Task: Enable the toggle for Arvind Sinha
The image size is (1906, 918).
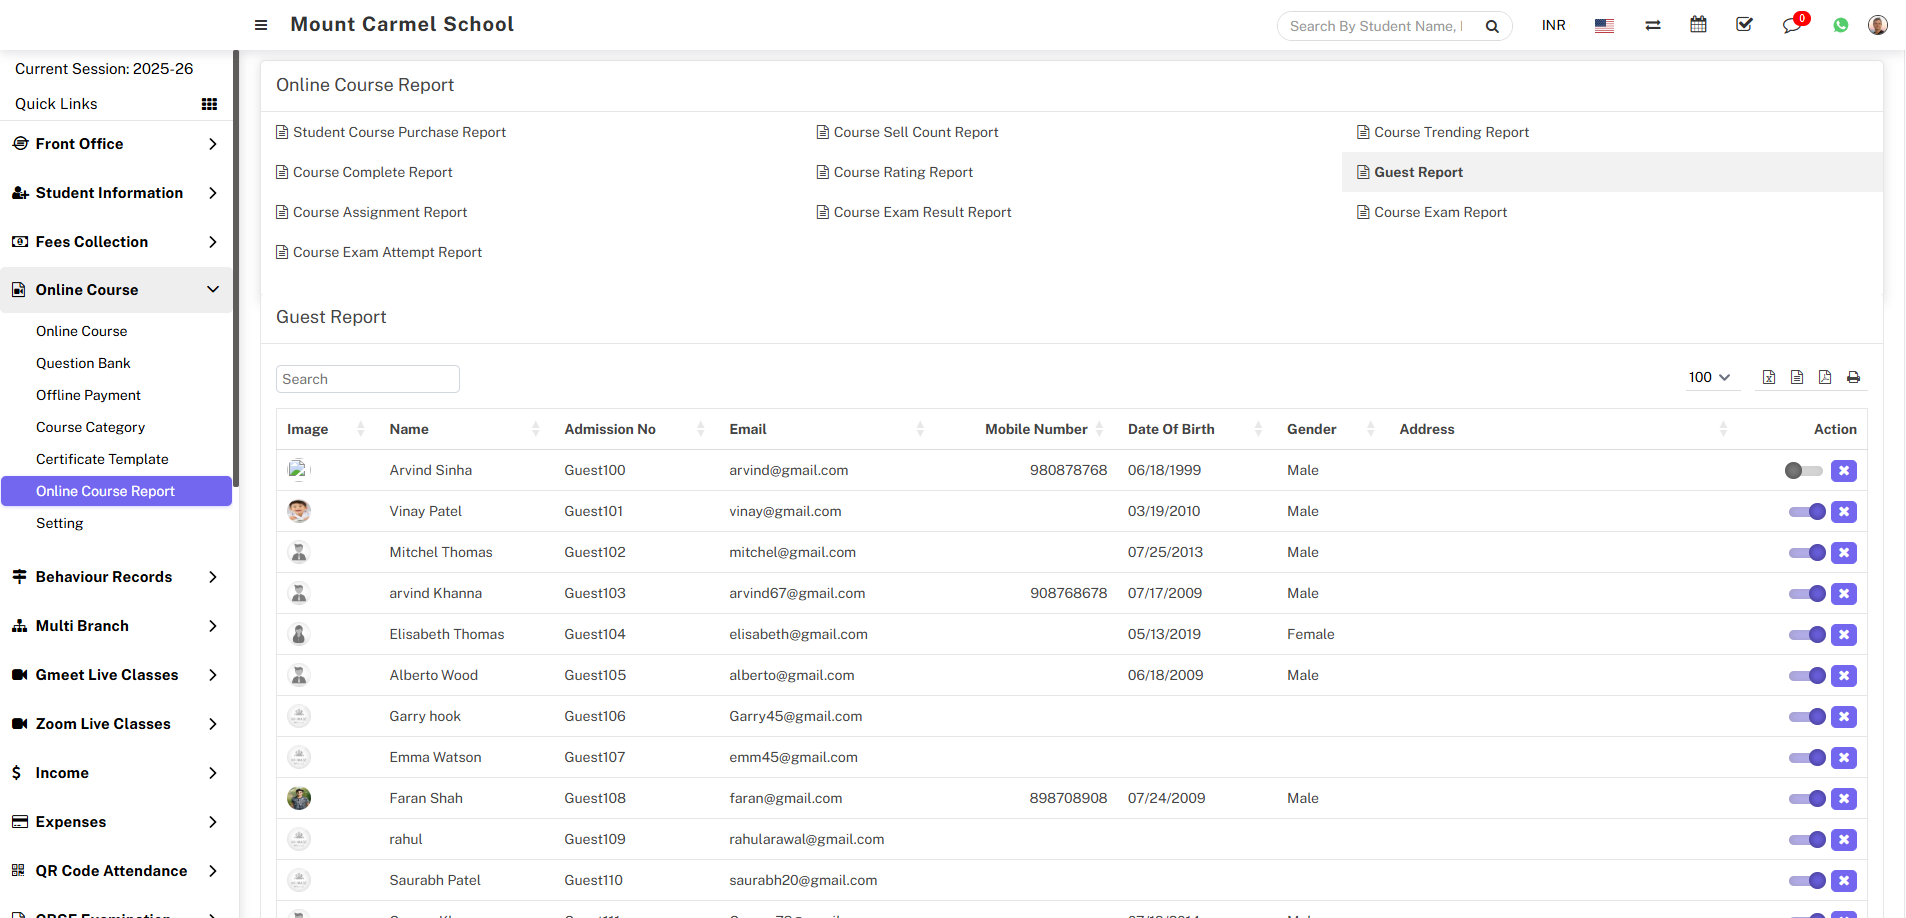Action: tap(1803, 471)
